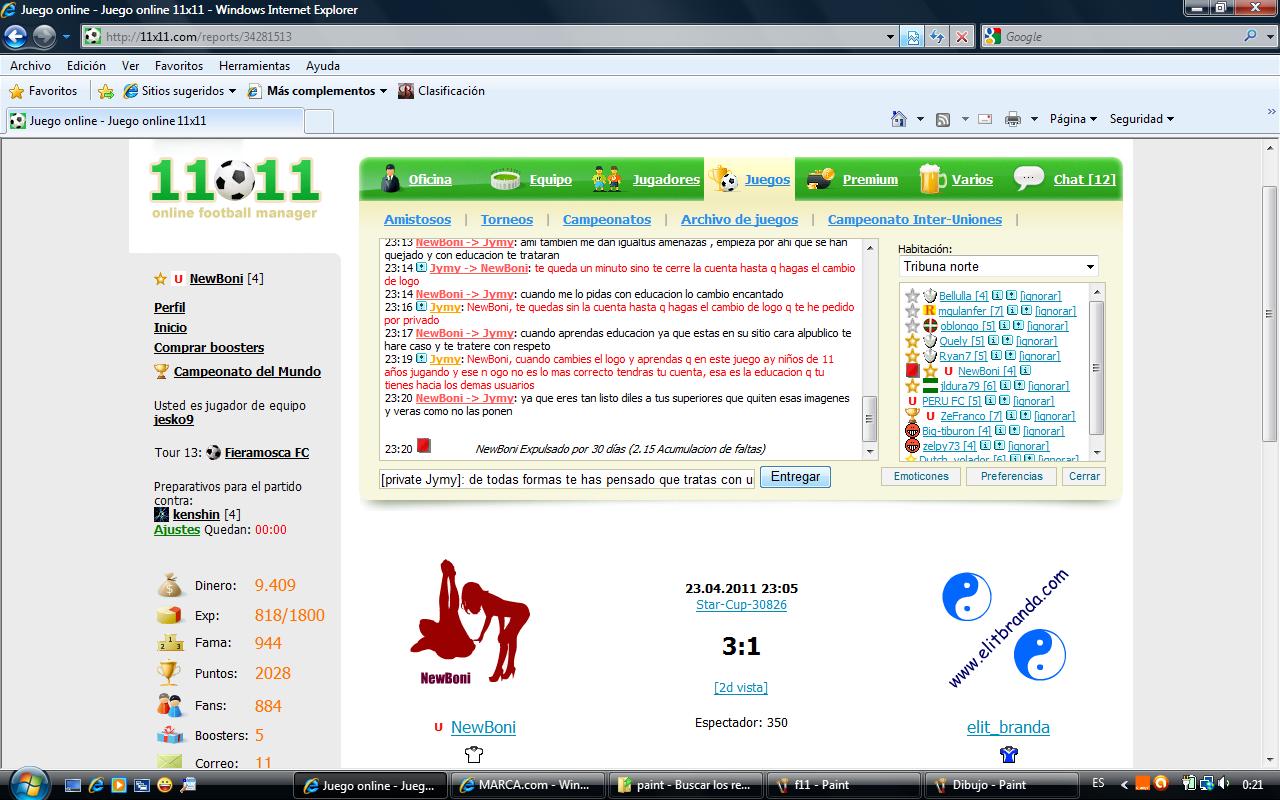The image size is (1280, 800).
Task: Click the browser back arrow button
Action: point(15,37)
